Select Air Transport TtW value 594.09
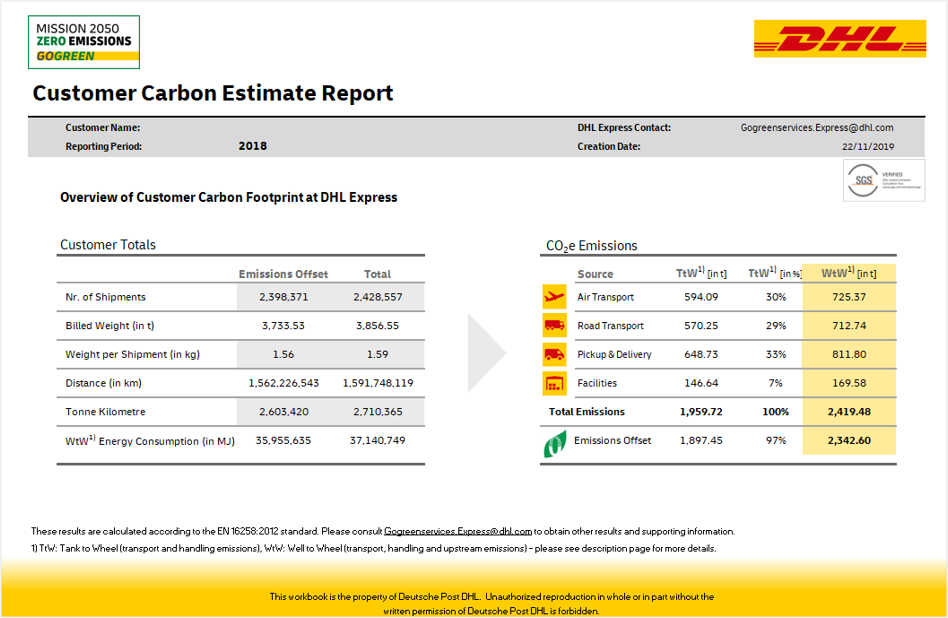Viewport: 948px width, 618px height. pyautogui.click(x=701, y=297)
